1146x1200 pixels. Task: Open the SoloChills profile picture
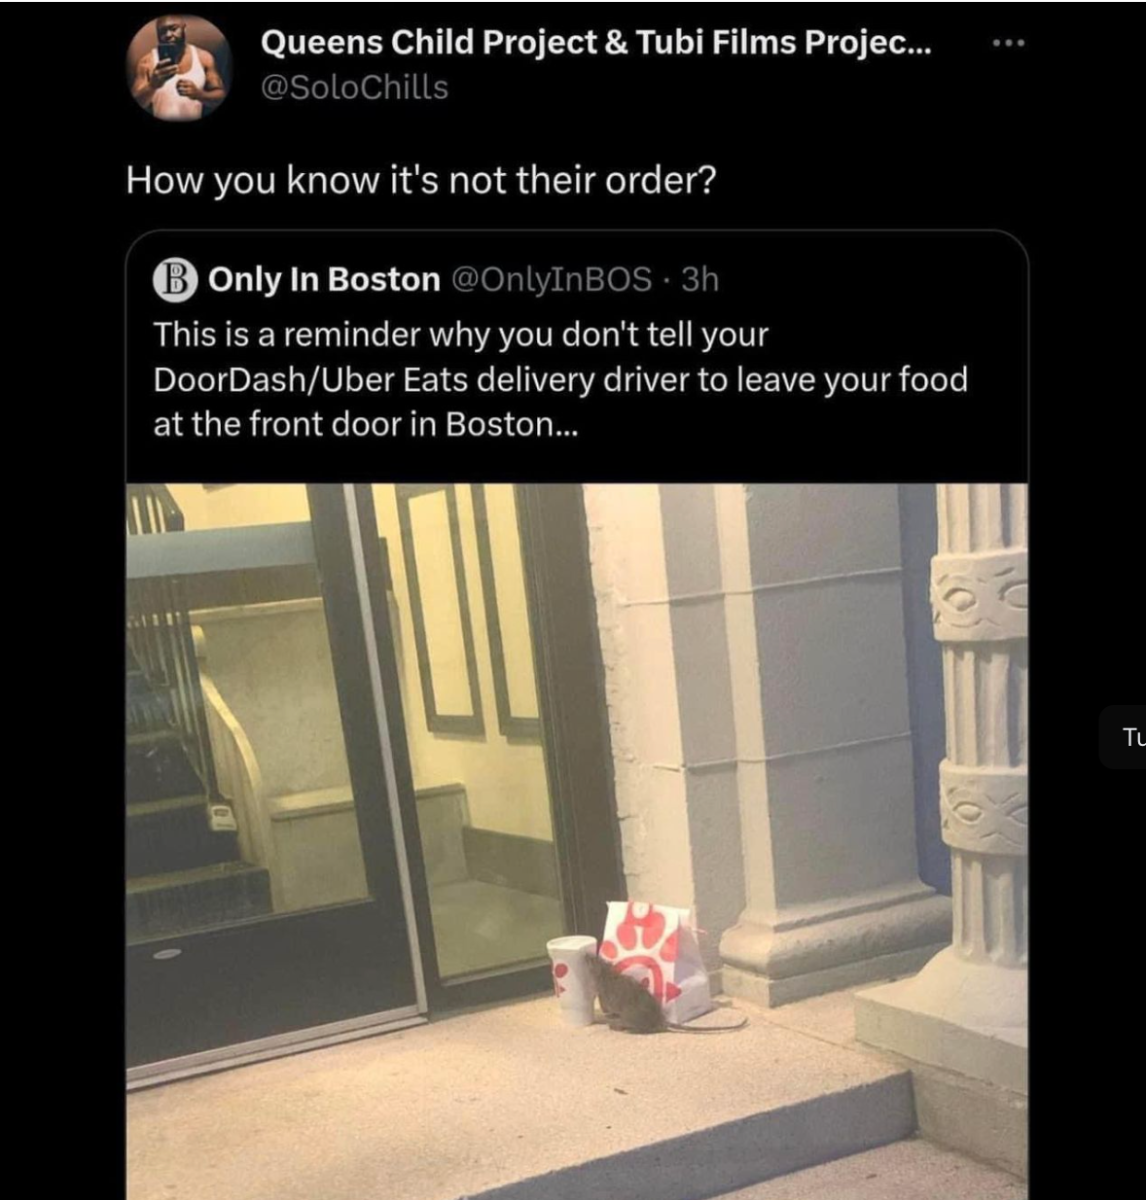(180, 68)
